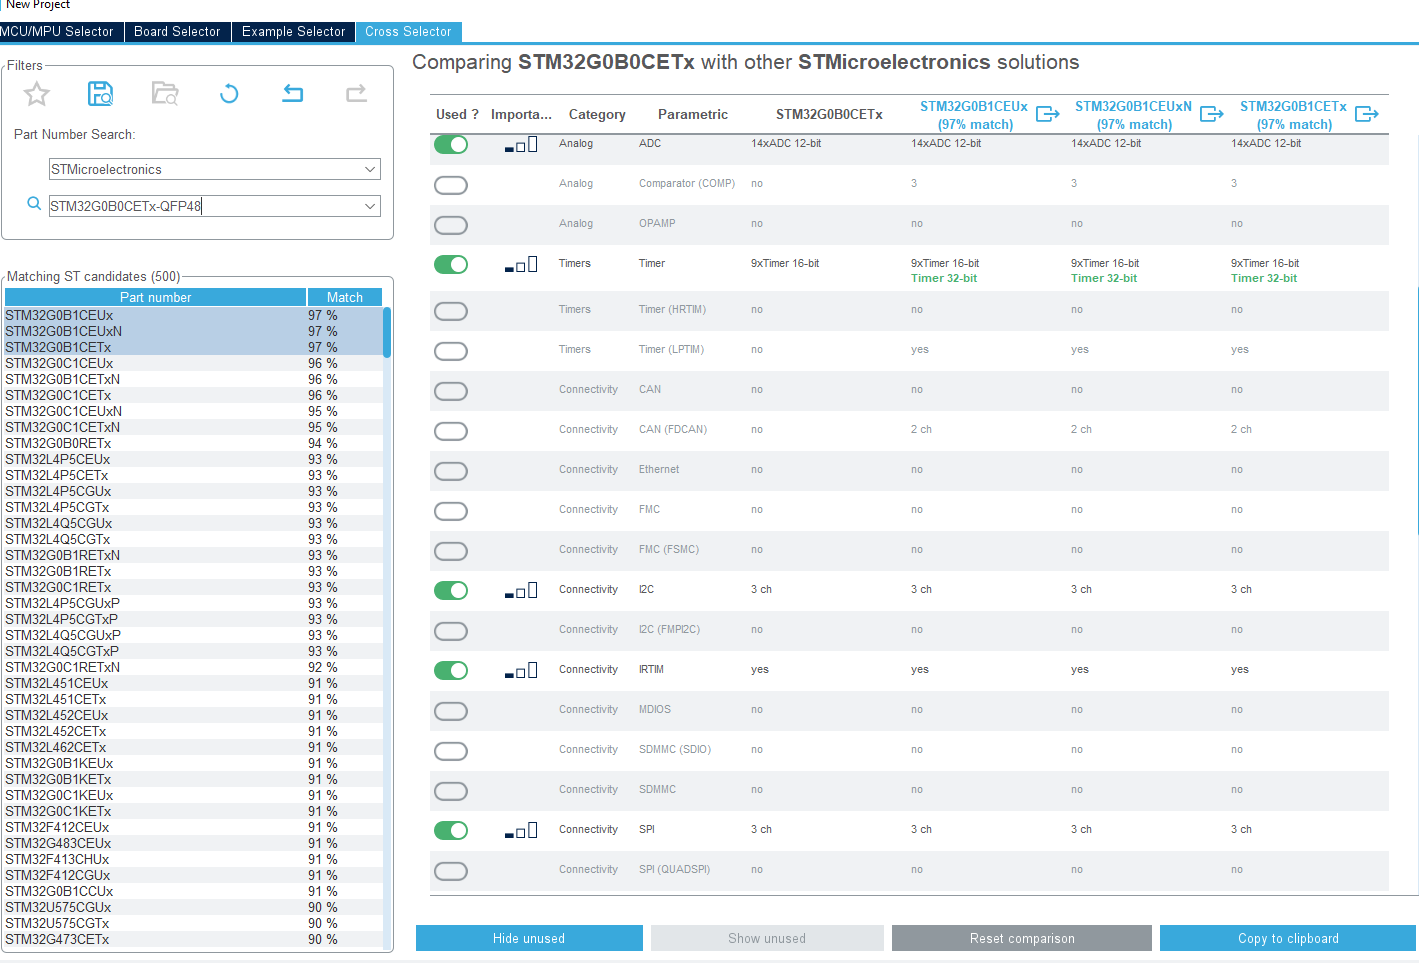Click the redo arrow icon in Filters
Viewport: 1419px width, 970px height.
356,94
